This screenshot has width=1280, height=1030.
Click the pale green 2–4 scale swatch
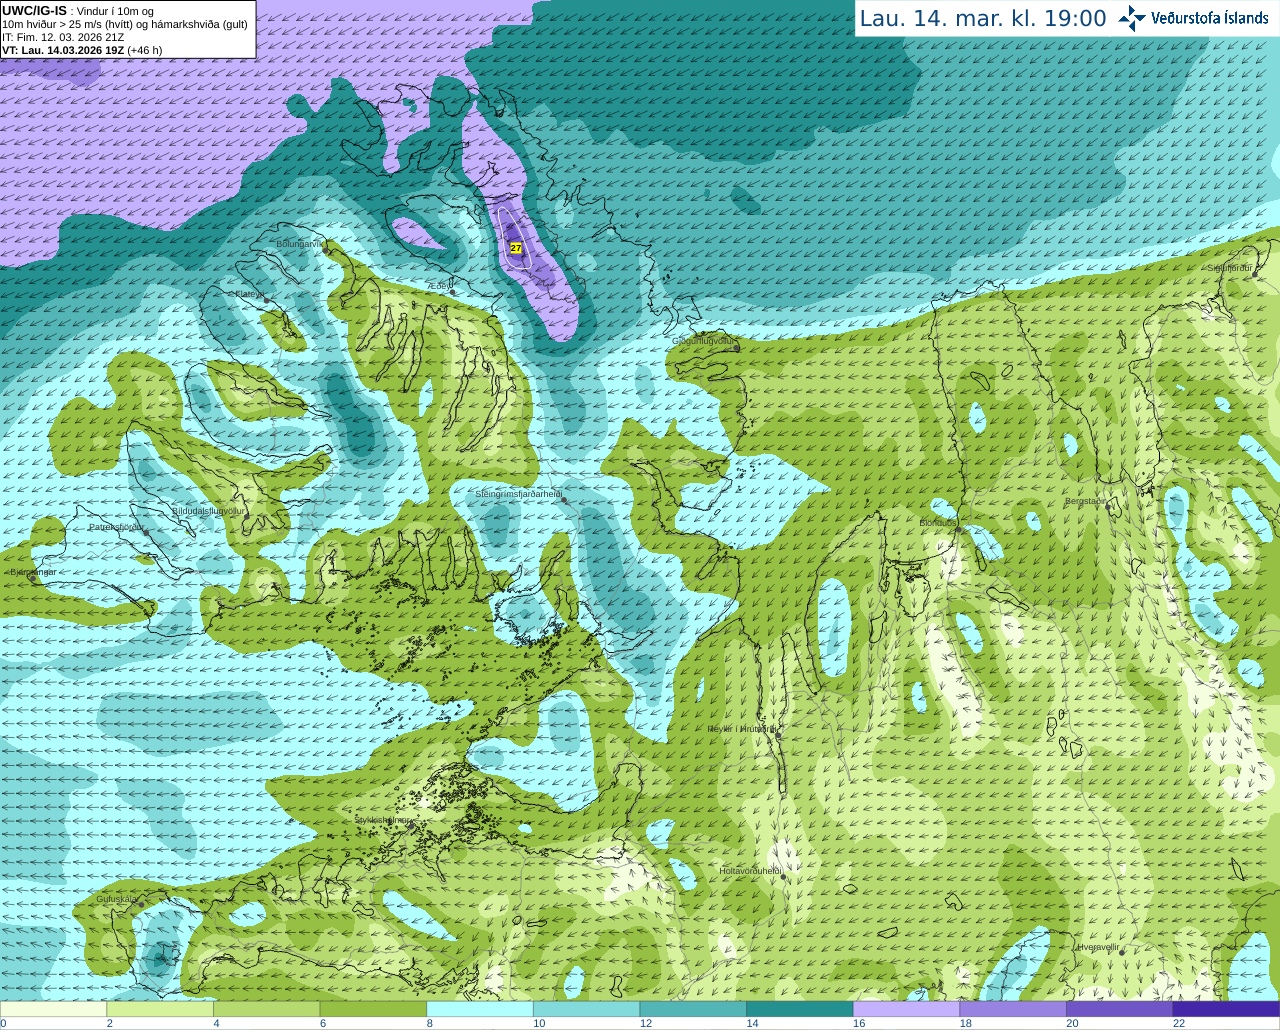coord(160,1009)
